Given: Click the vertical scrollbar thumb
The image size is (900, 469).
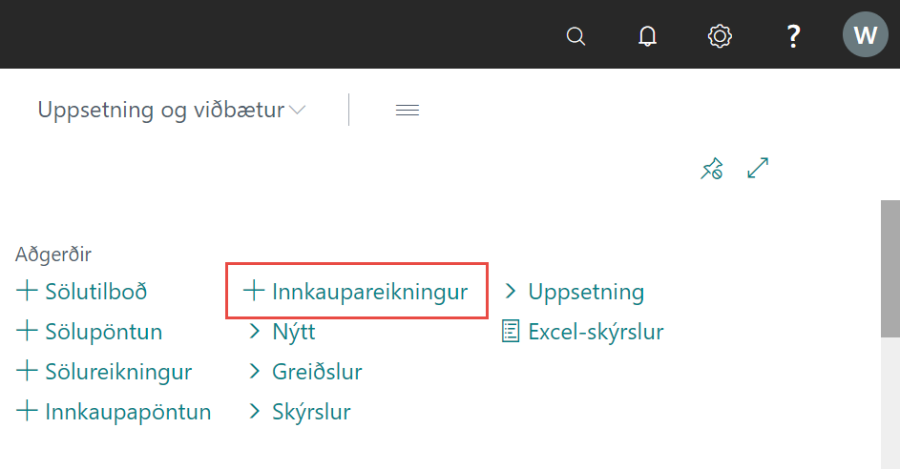Looking at the screenshot, I should [889, 268].
